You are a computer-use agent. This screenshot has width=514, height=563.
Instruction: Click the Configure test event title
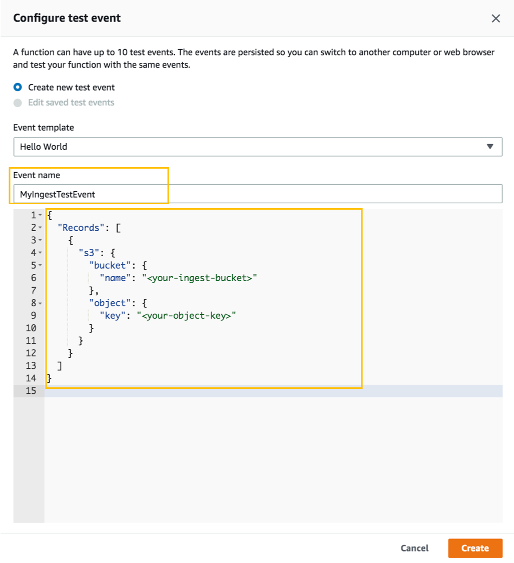pos(67,18)
